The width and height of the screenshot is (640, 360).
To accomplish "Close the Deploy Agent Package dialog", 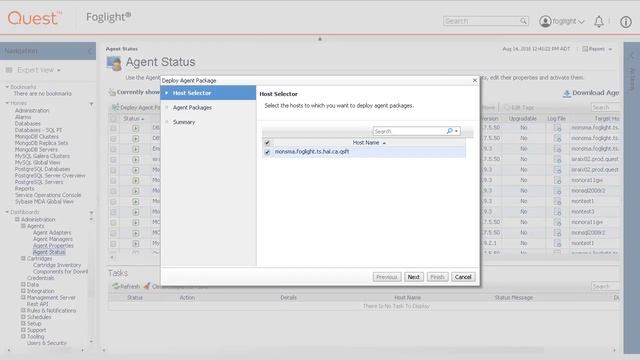I will tap(474, 80).
